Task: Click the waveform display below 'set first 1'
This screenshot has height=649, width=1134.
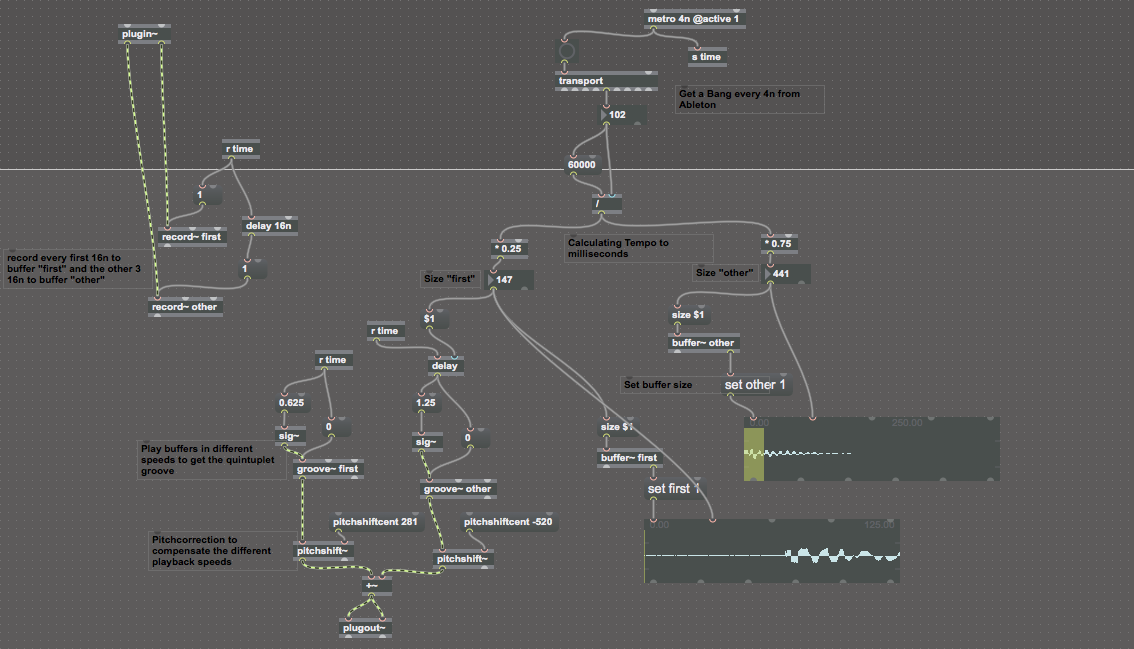Action: [772, 552]
